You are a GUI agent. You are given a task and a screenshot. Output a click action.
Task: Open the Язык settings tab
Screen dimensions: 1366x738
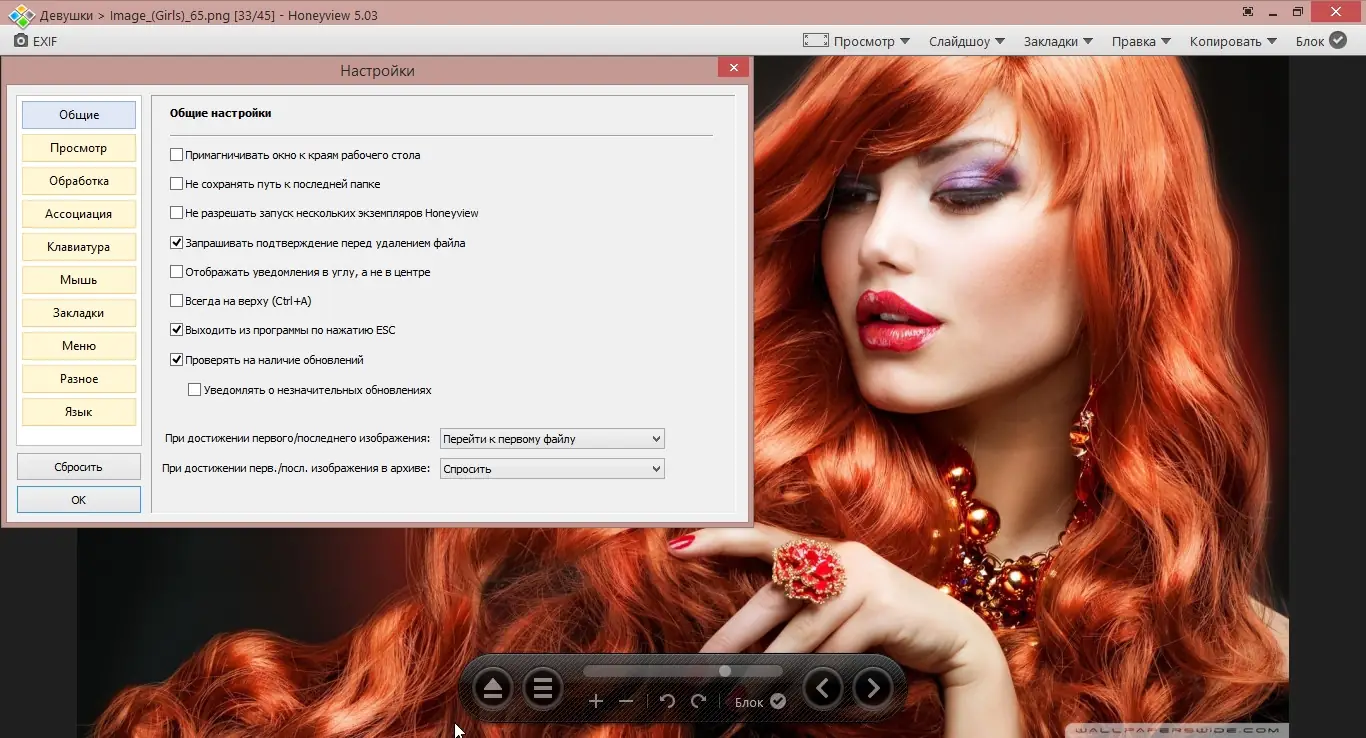[79, 412]
